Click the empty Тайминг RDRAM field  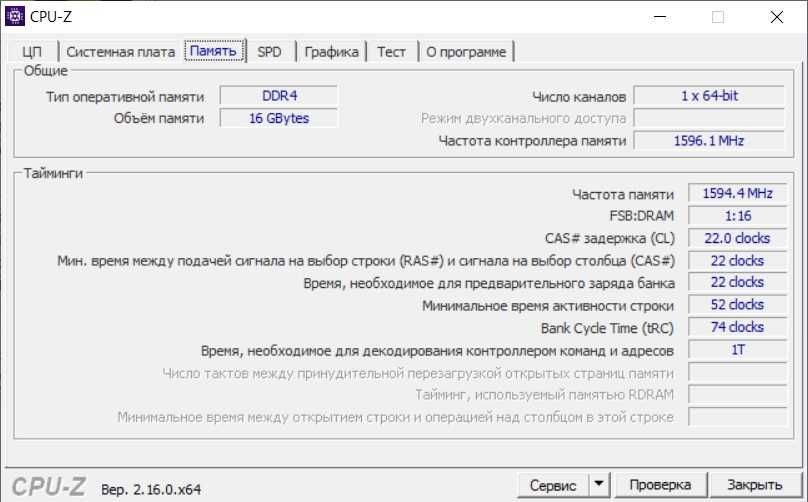(737, 395)
